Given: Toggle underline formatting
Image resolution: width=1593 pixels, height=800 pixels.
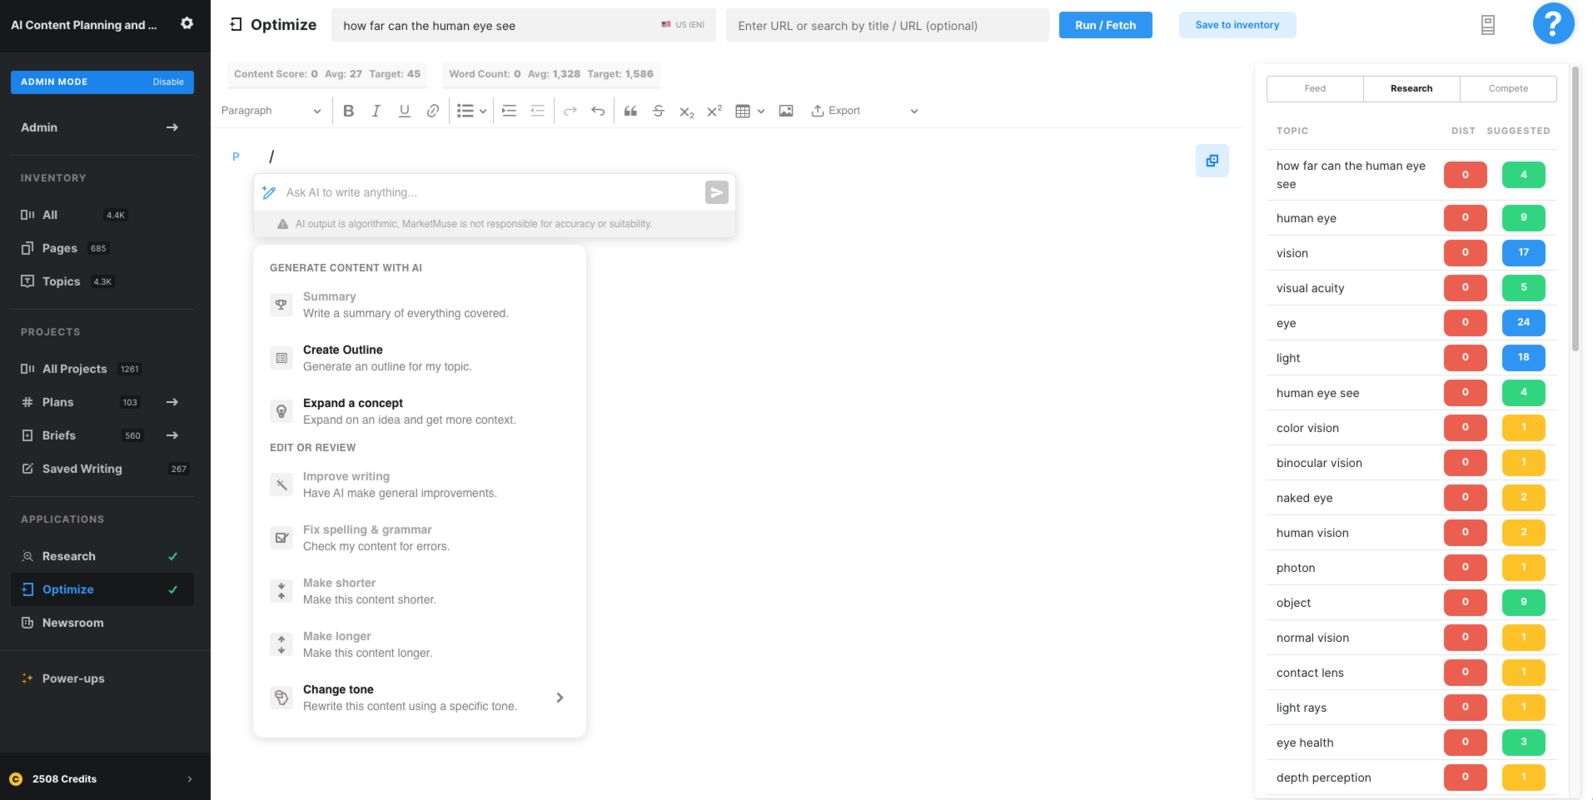Looking at the screenshot, I should click(404, 111).
